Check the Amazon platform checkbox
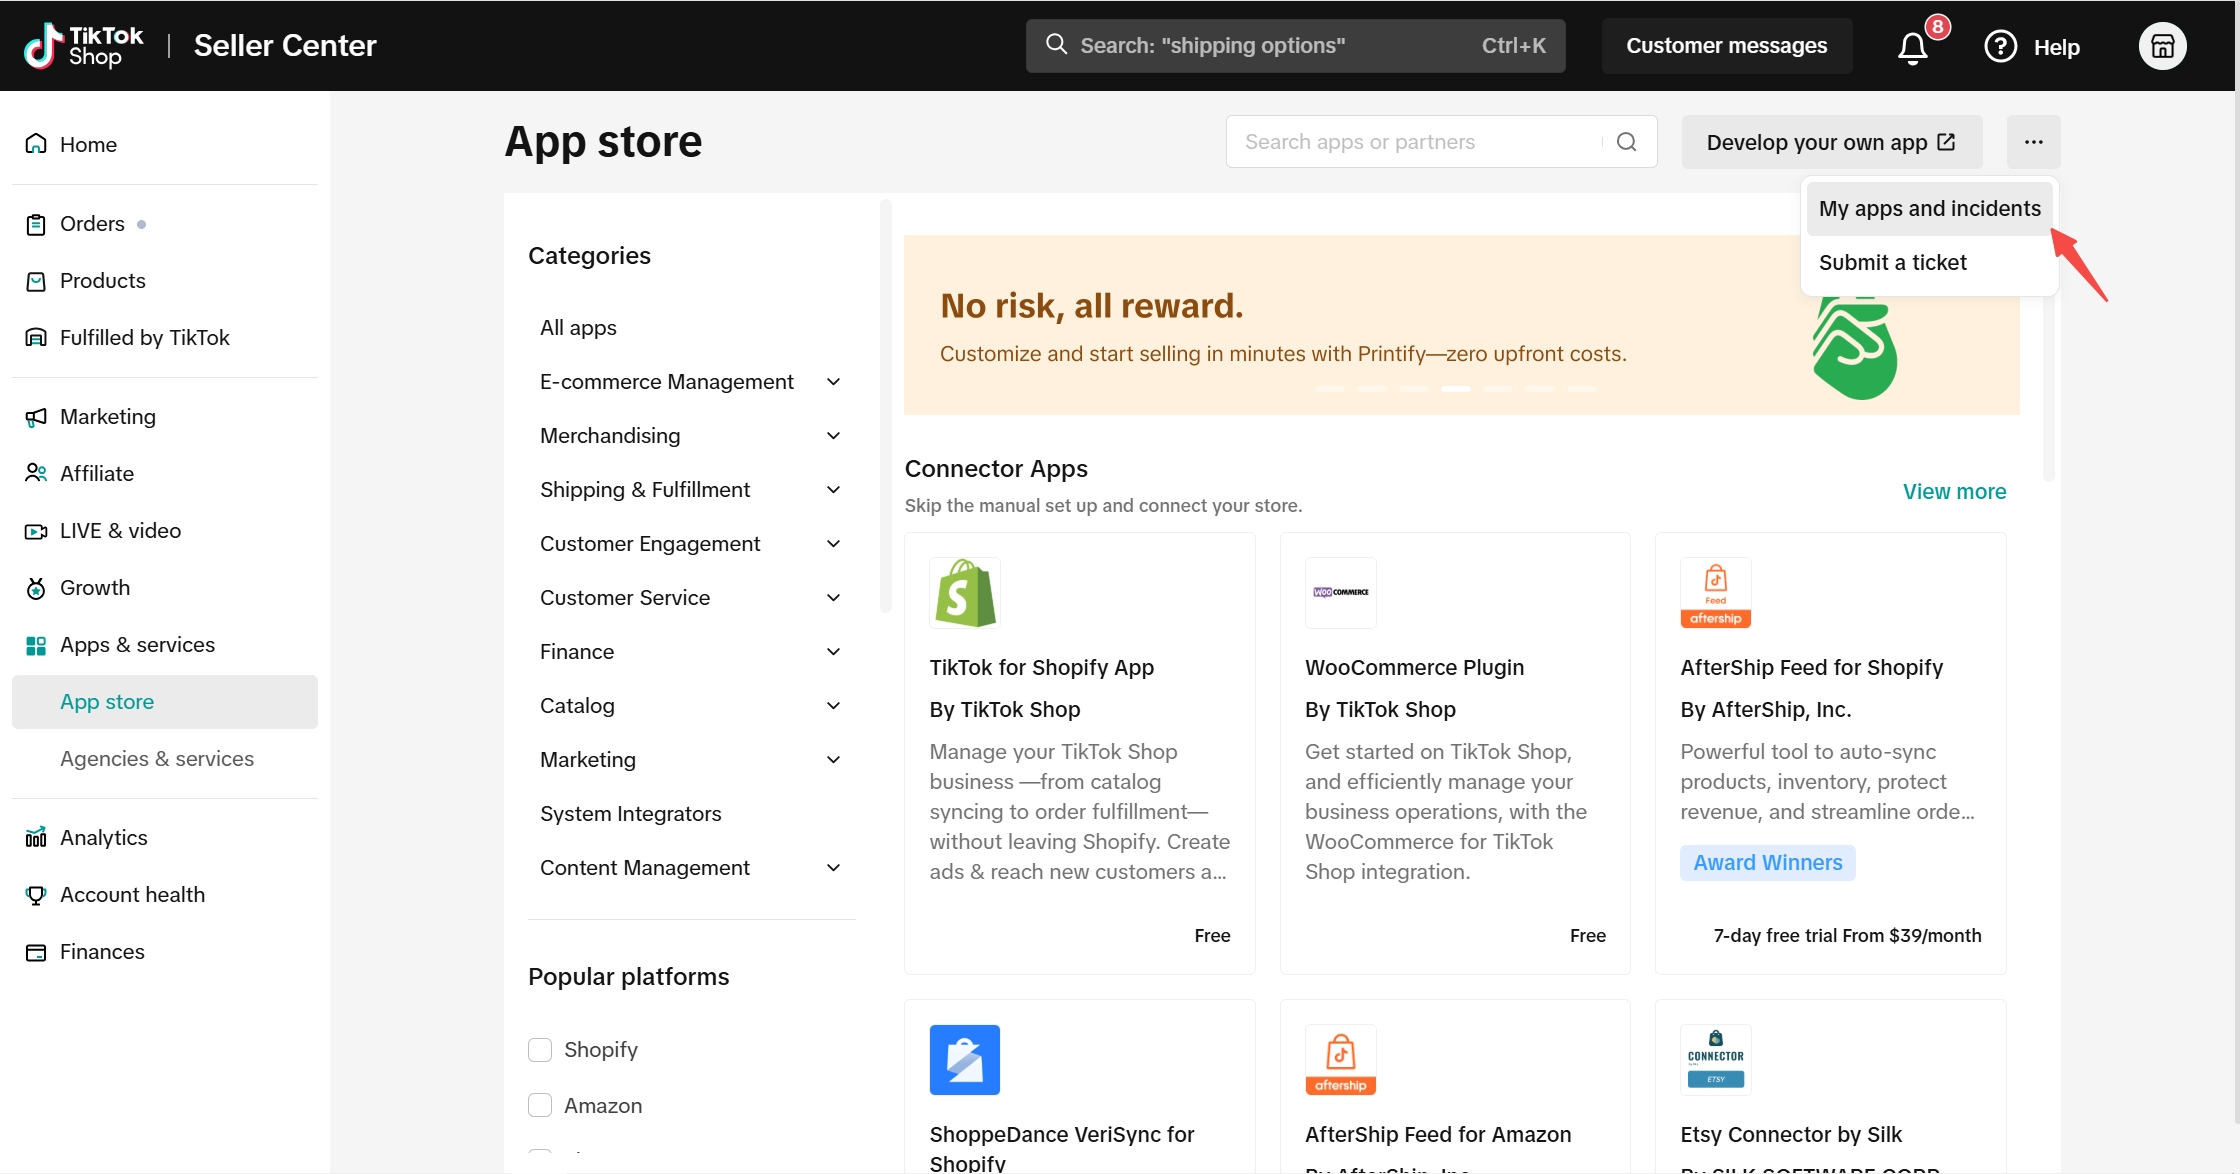 (x=540, y=1105)
